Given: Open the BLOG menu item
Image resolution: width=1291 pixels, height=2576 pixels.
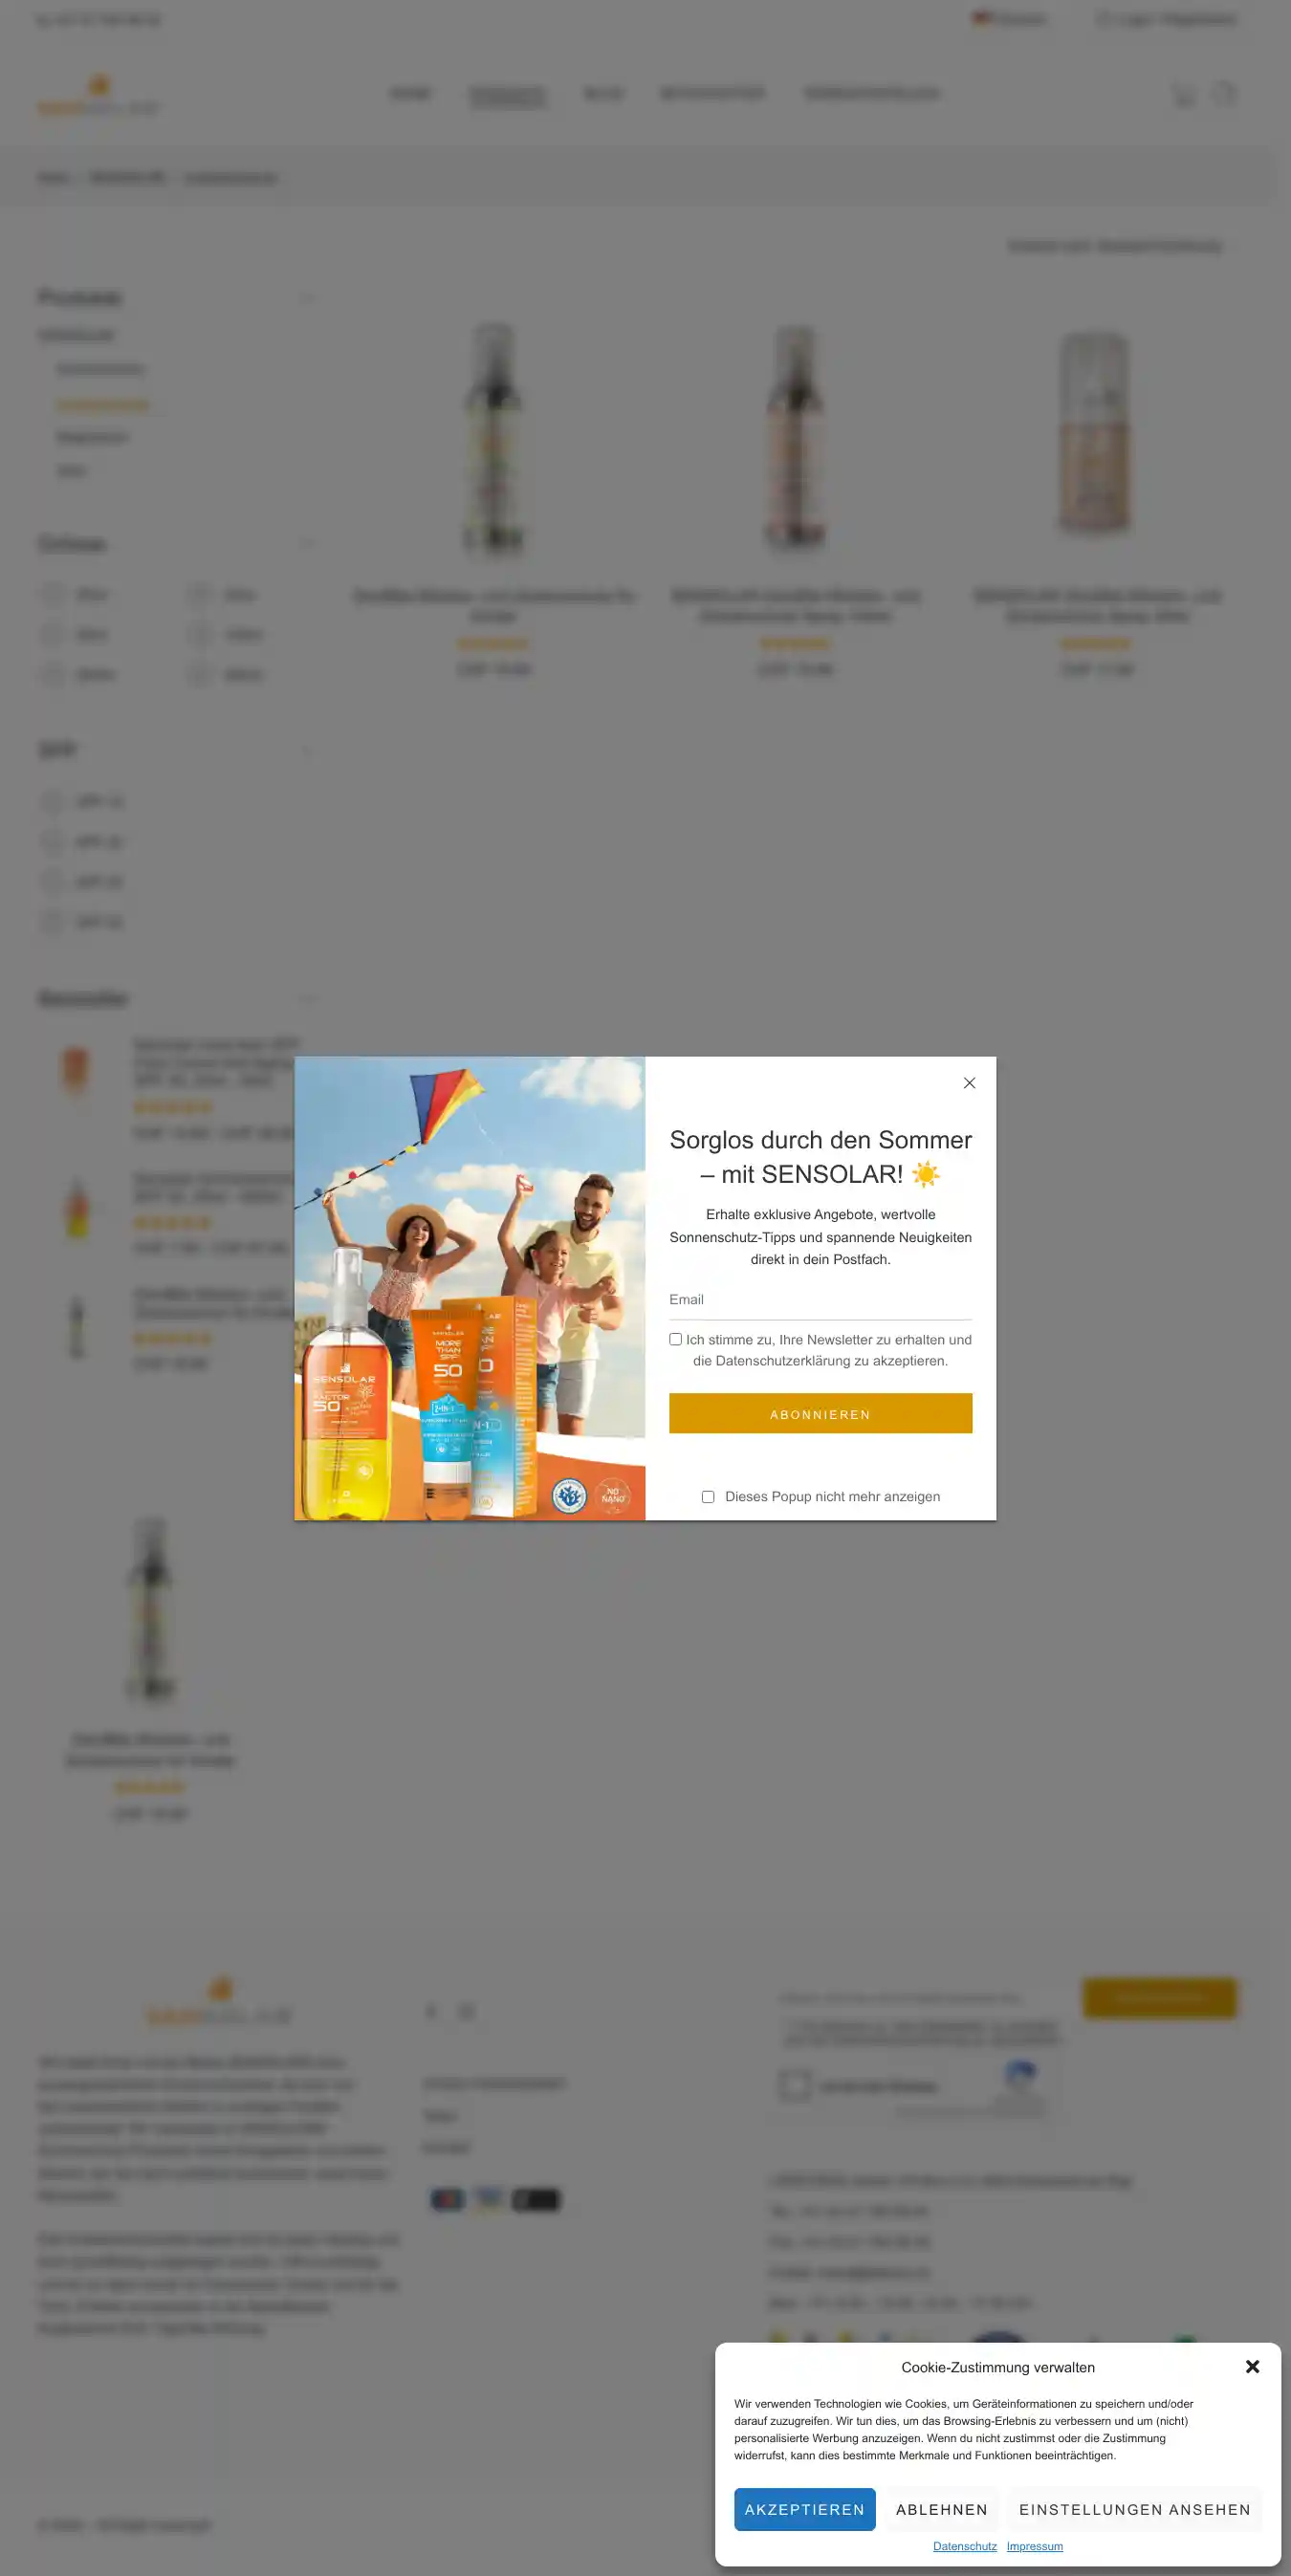Looking at the screenshot, I should point(603,94).
